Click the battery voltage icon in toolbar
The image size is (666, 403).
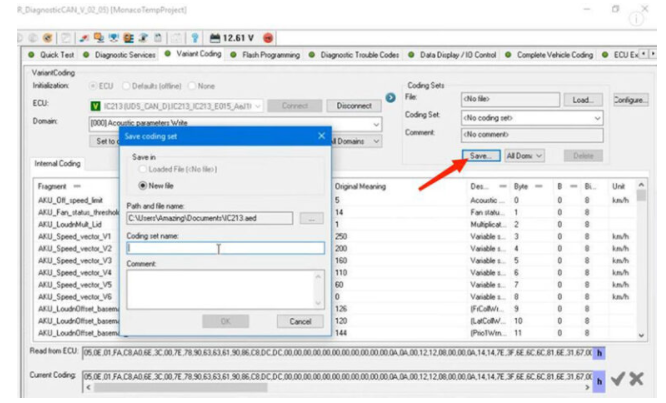pyautogui.click(x=215, y=37)
